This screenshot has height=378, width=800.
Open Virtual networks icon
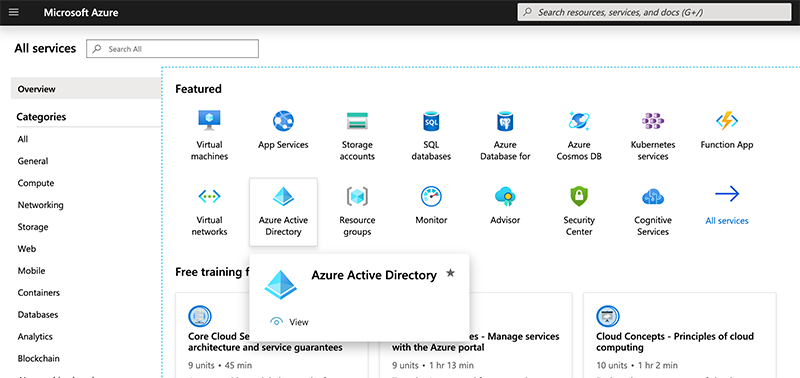click(209, 196)
